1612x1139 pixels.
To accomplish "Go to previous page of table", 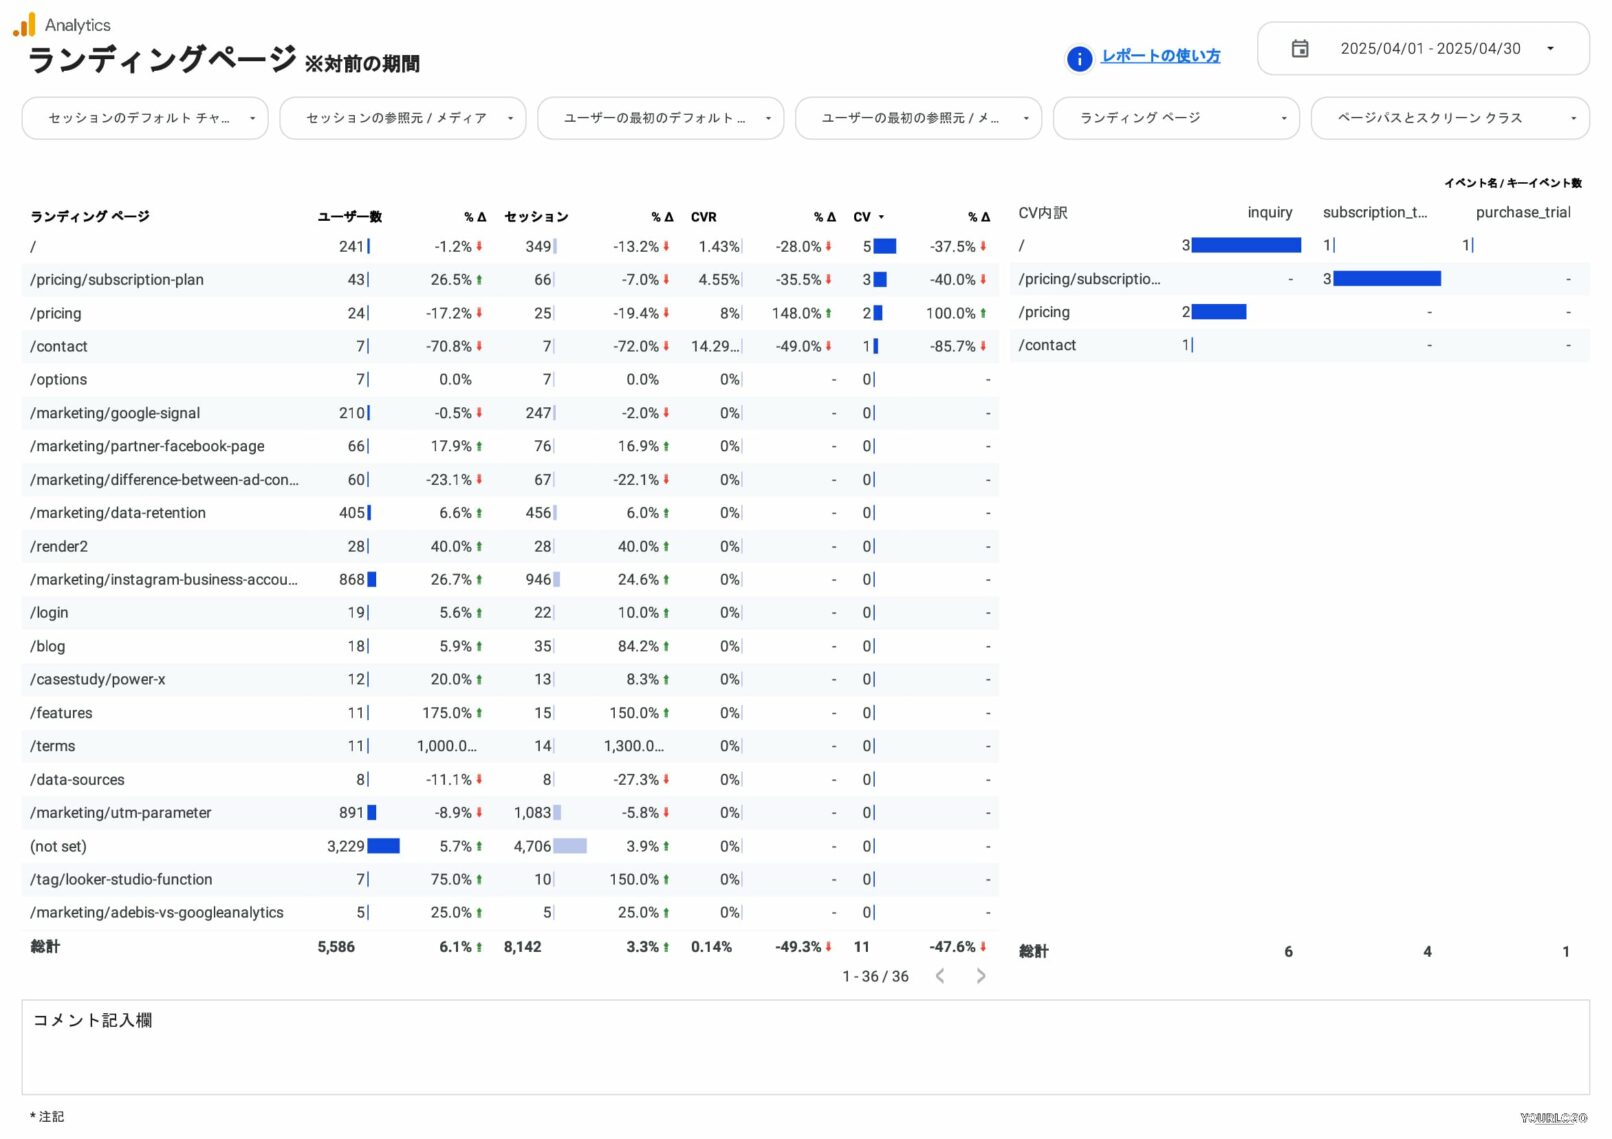I will tap(940, 976).
